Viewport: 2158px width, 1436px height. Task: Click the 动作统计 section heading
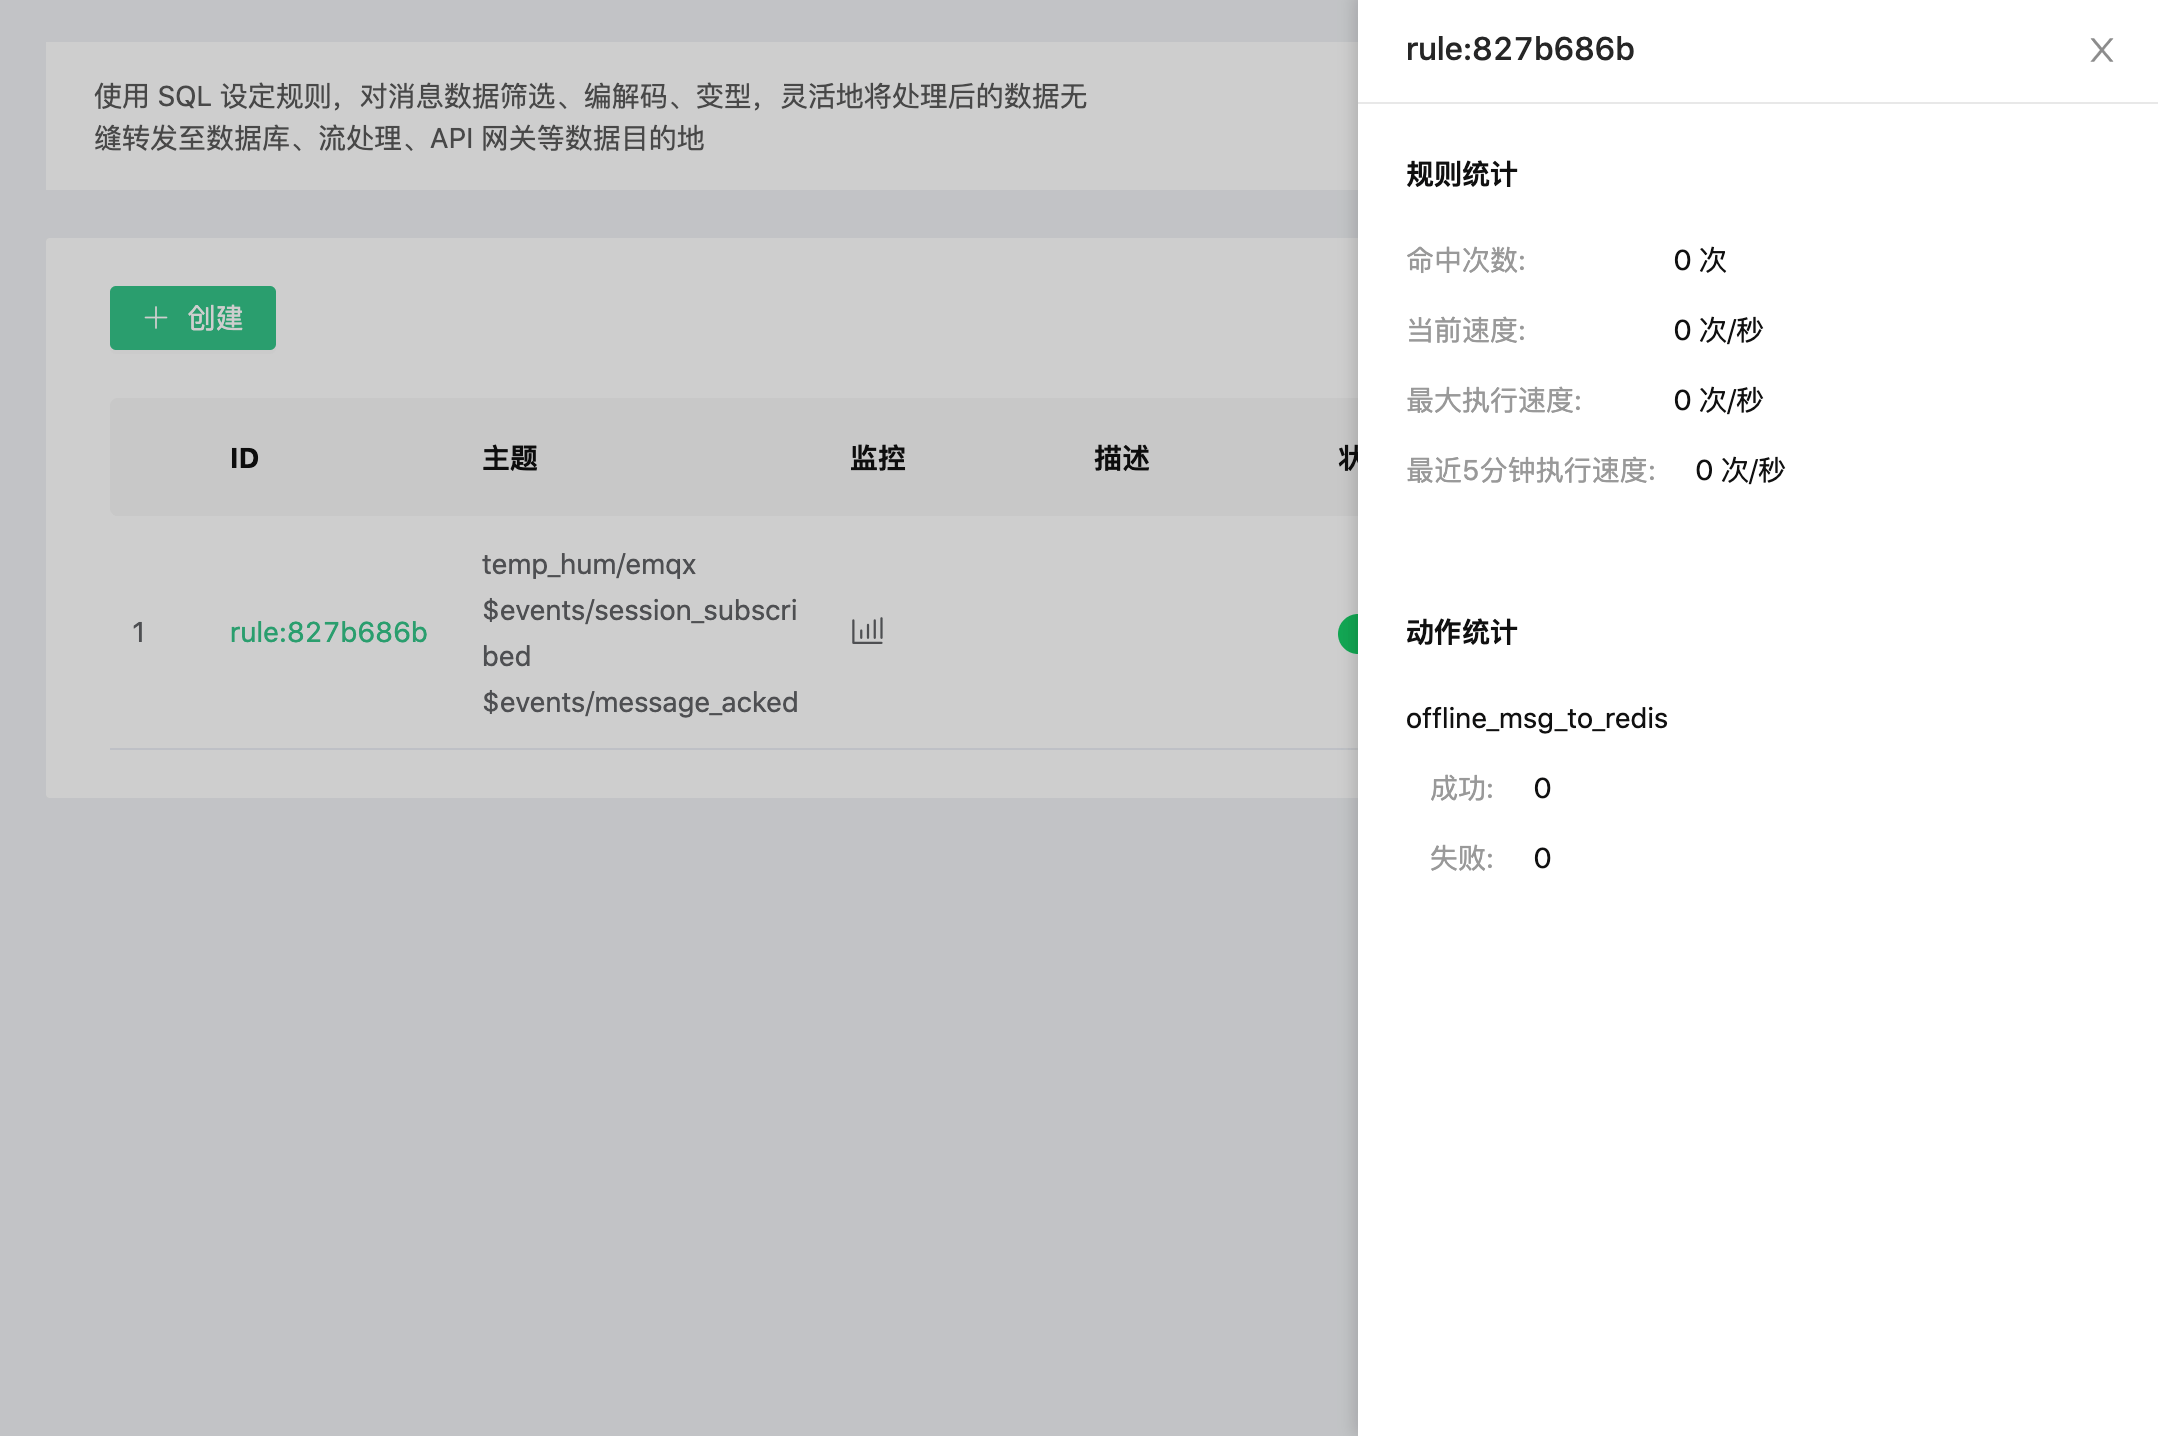click(1460, 631)
